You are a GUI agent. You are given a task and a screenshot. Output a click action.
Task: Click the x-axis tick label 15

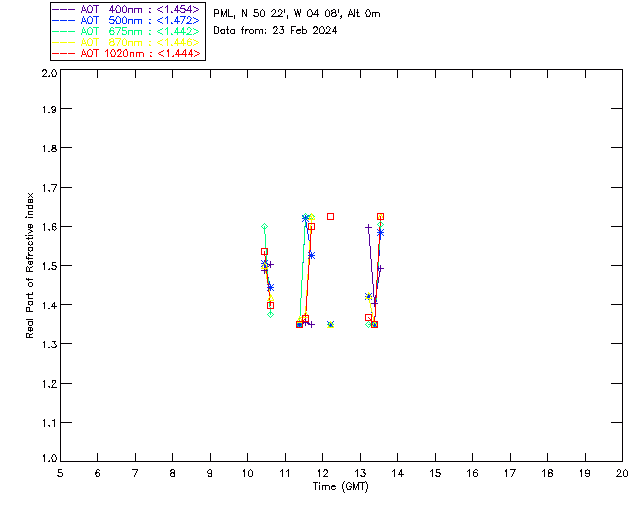point(435,474)
